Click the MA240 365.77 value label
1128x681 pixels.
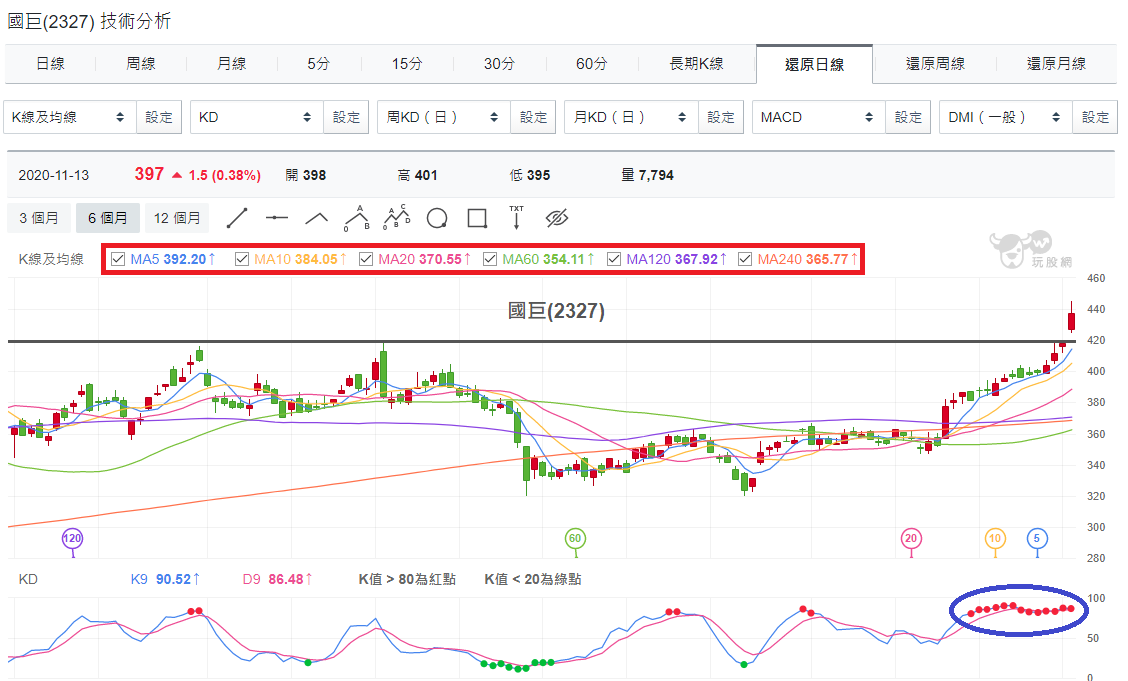click(807, 259)
